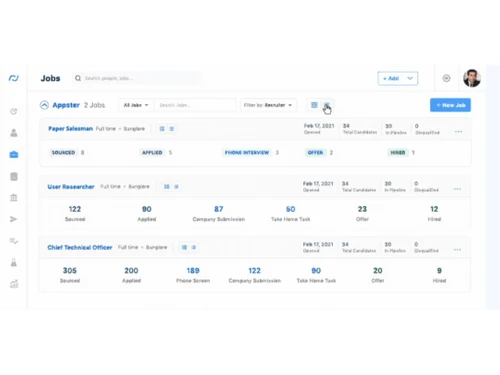
Task: Open the candidates person icon in the sidebar
Action: 14,133
